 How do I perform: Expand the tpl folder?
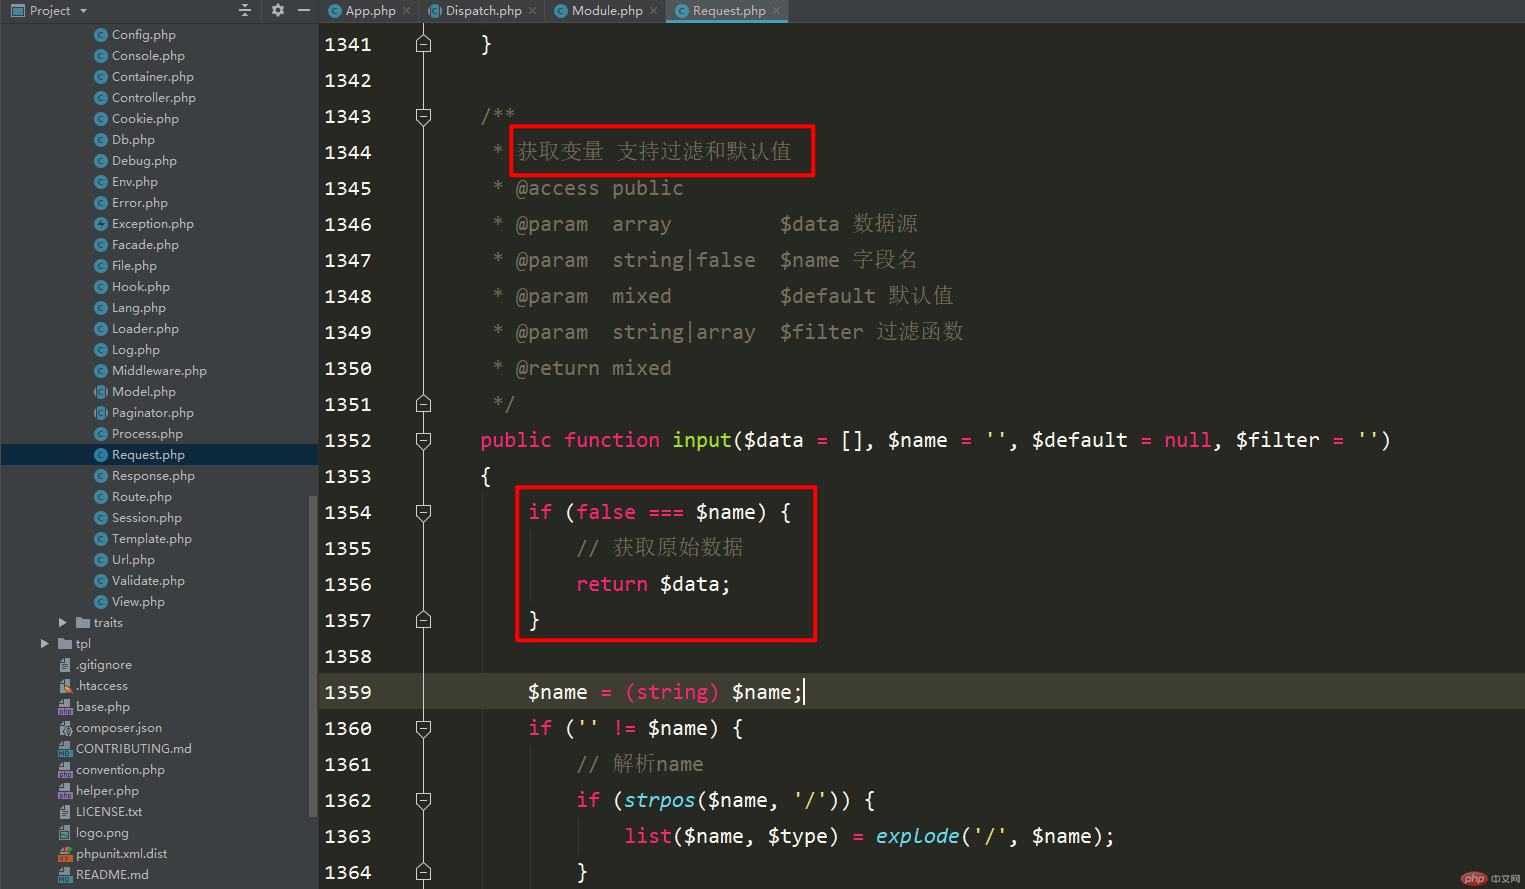[x=45, y=644]
